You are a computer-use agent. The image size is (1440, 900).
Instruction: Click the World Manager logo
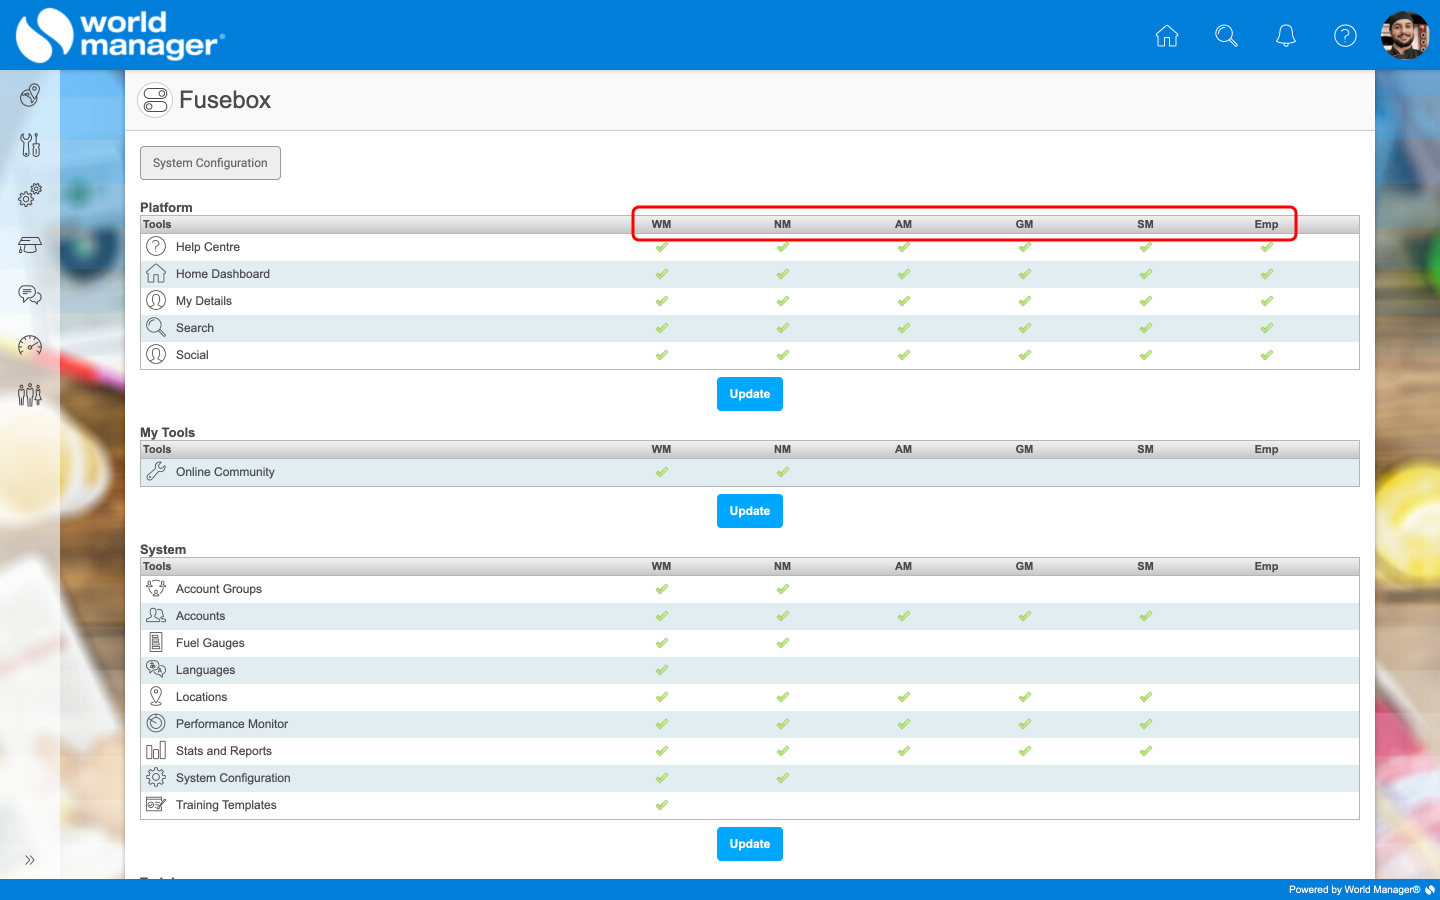tap(120, 35)
